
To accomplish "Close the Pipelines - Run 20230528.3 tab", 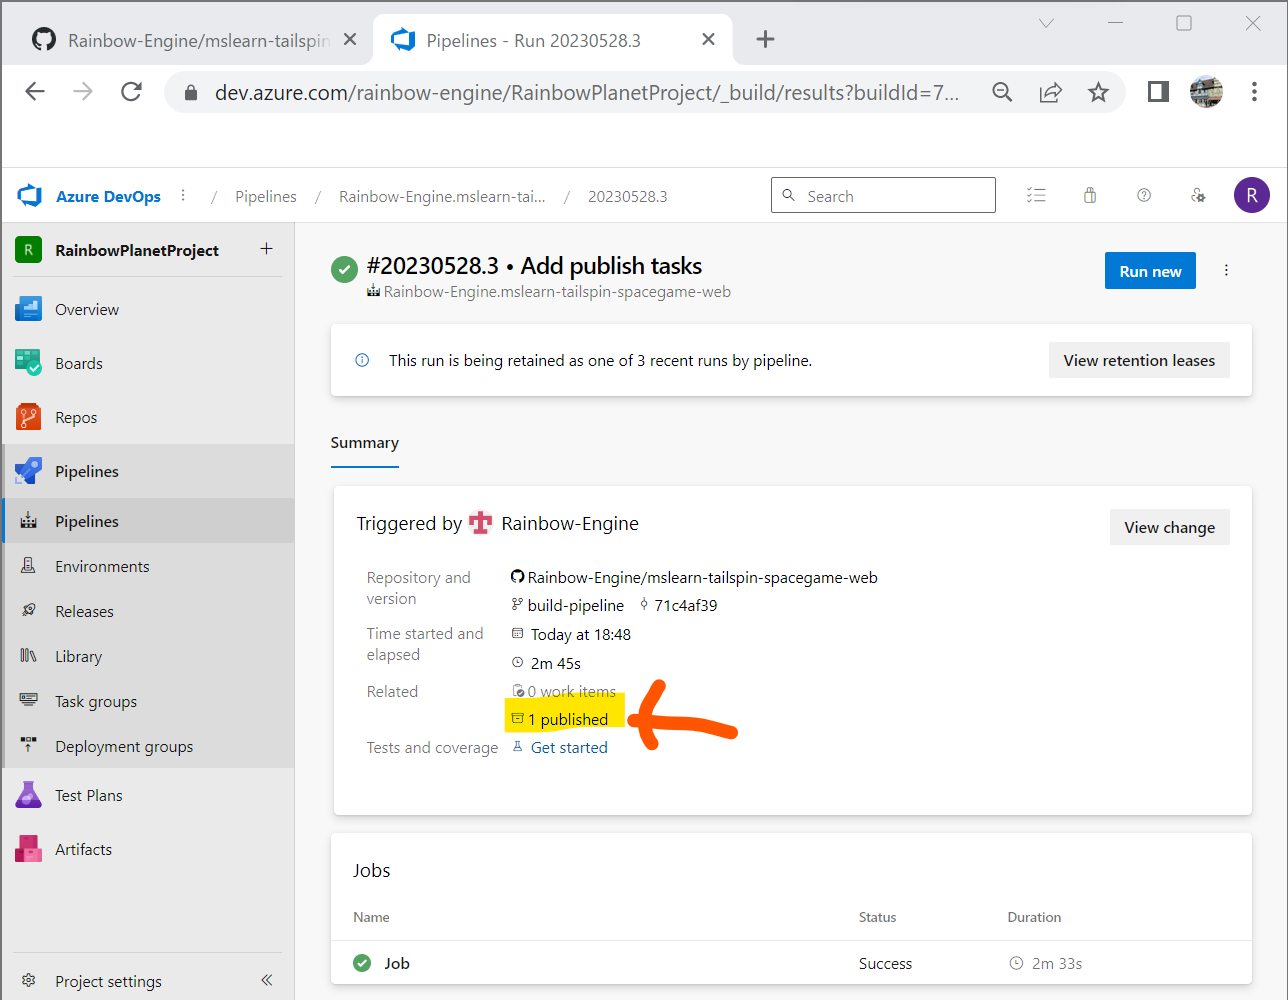I will (x=708, y=39).
